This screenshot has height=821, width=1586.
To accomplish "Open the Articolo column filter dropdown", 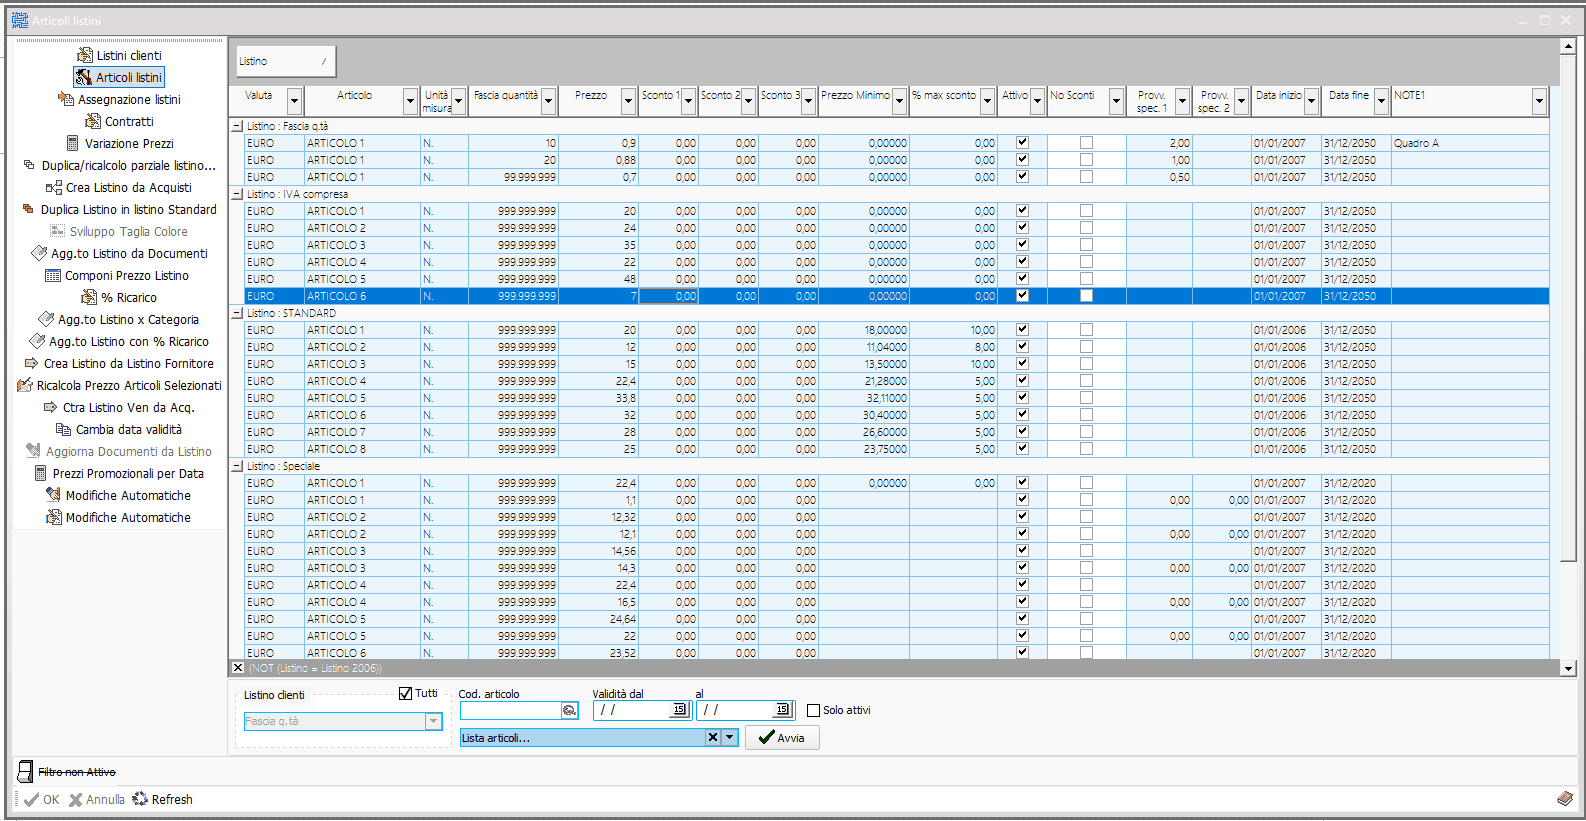I will pos(410,101).
